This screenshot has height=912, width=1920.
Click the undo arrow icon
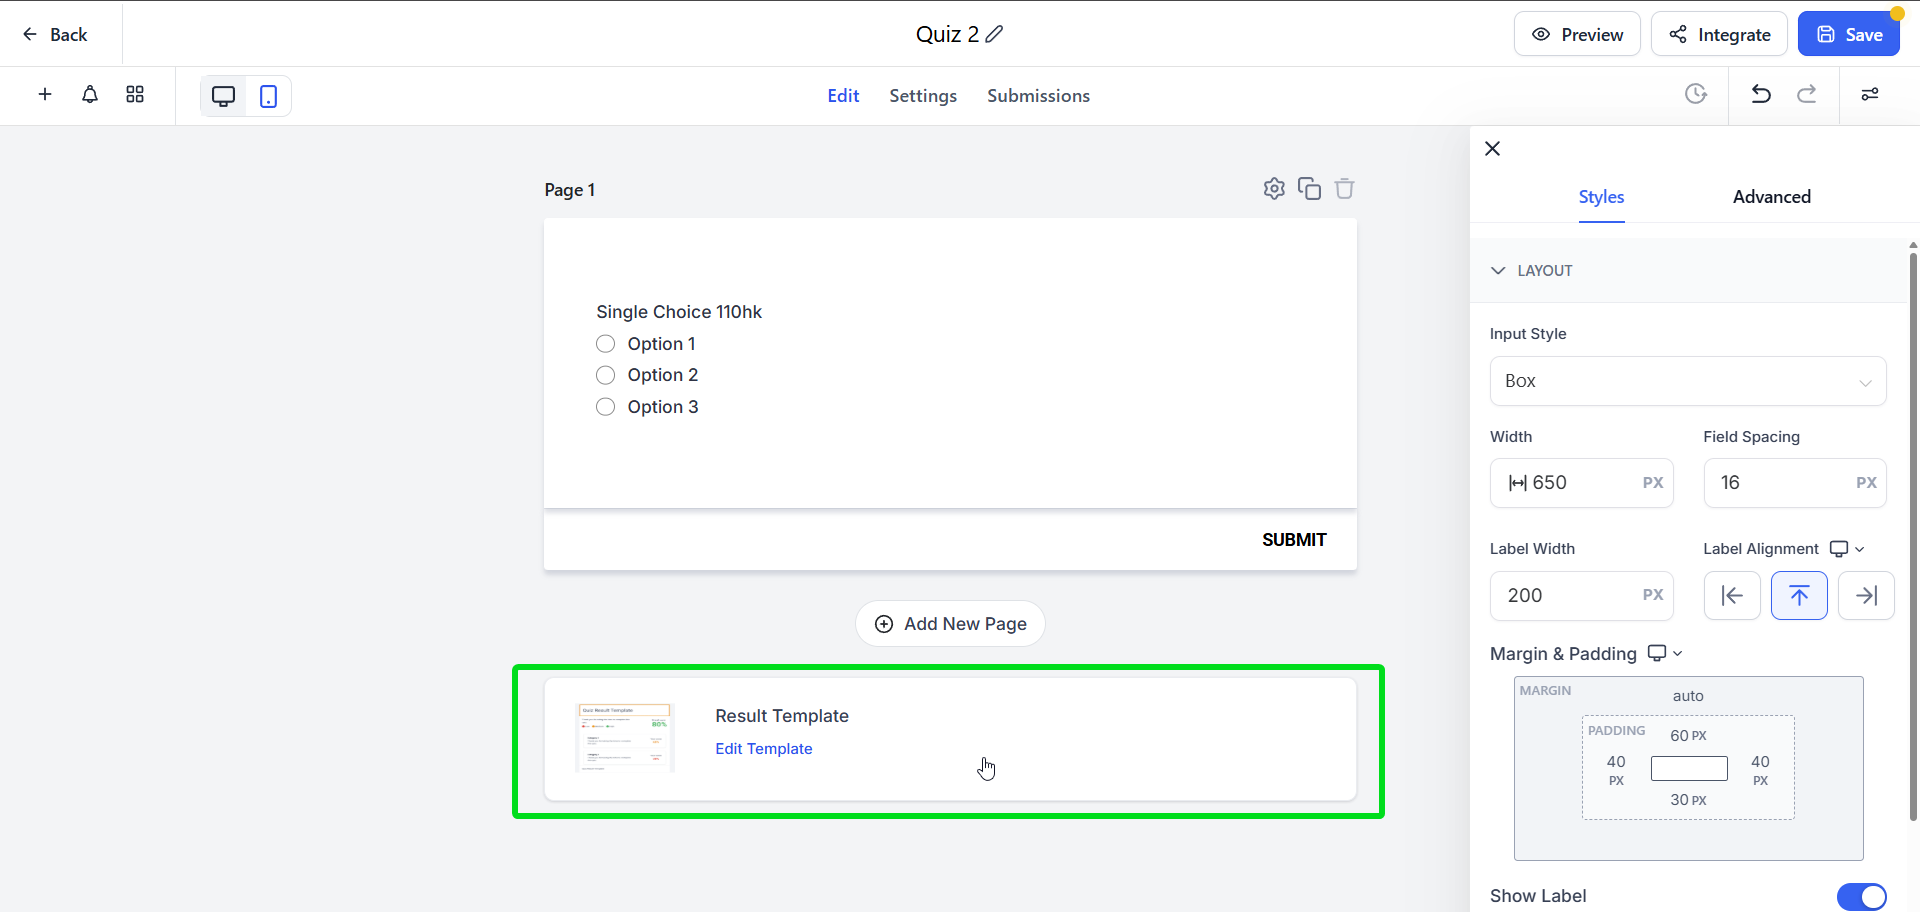click(x=1761, y=94)
